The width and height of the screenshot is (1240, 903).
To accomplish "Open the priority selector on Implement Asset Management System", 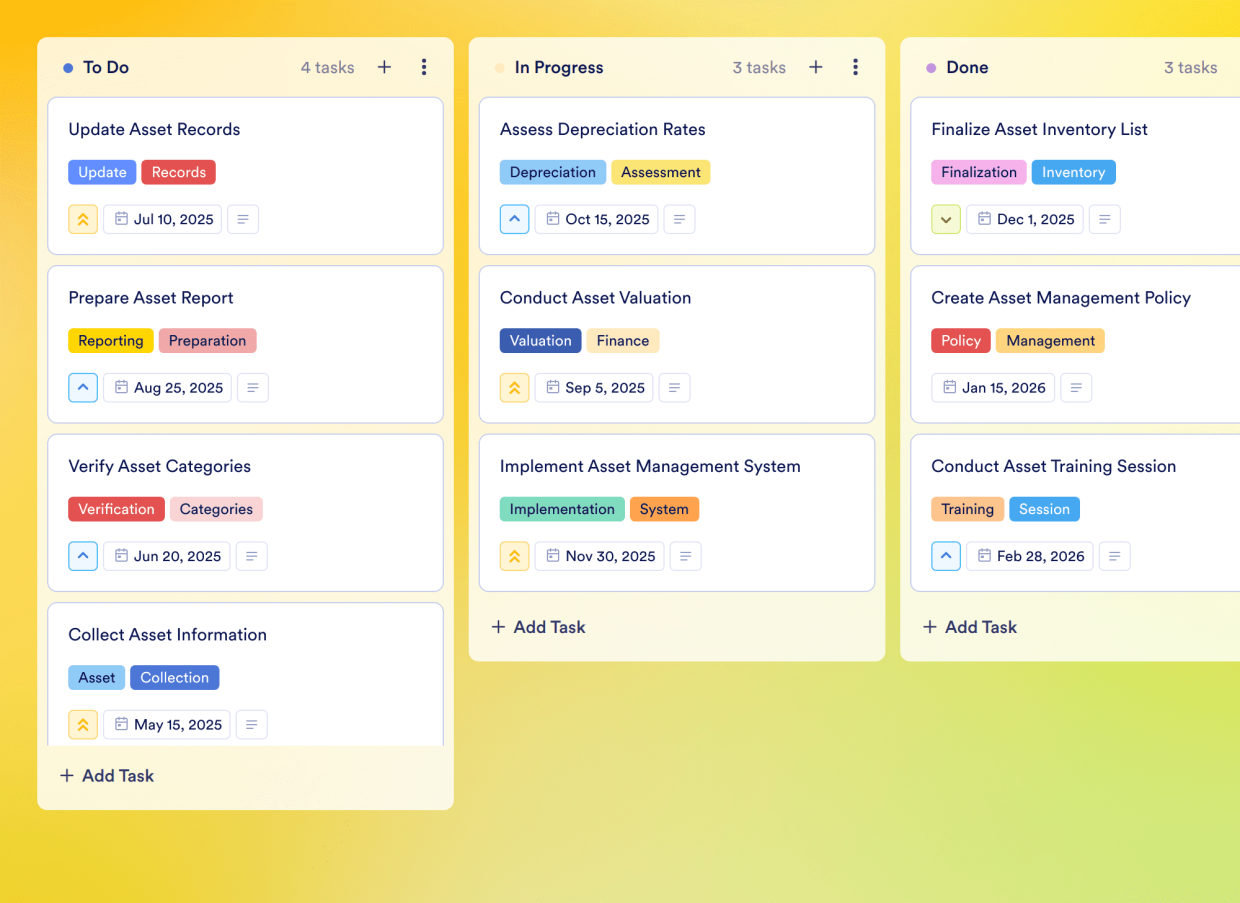I will [514, 556].
